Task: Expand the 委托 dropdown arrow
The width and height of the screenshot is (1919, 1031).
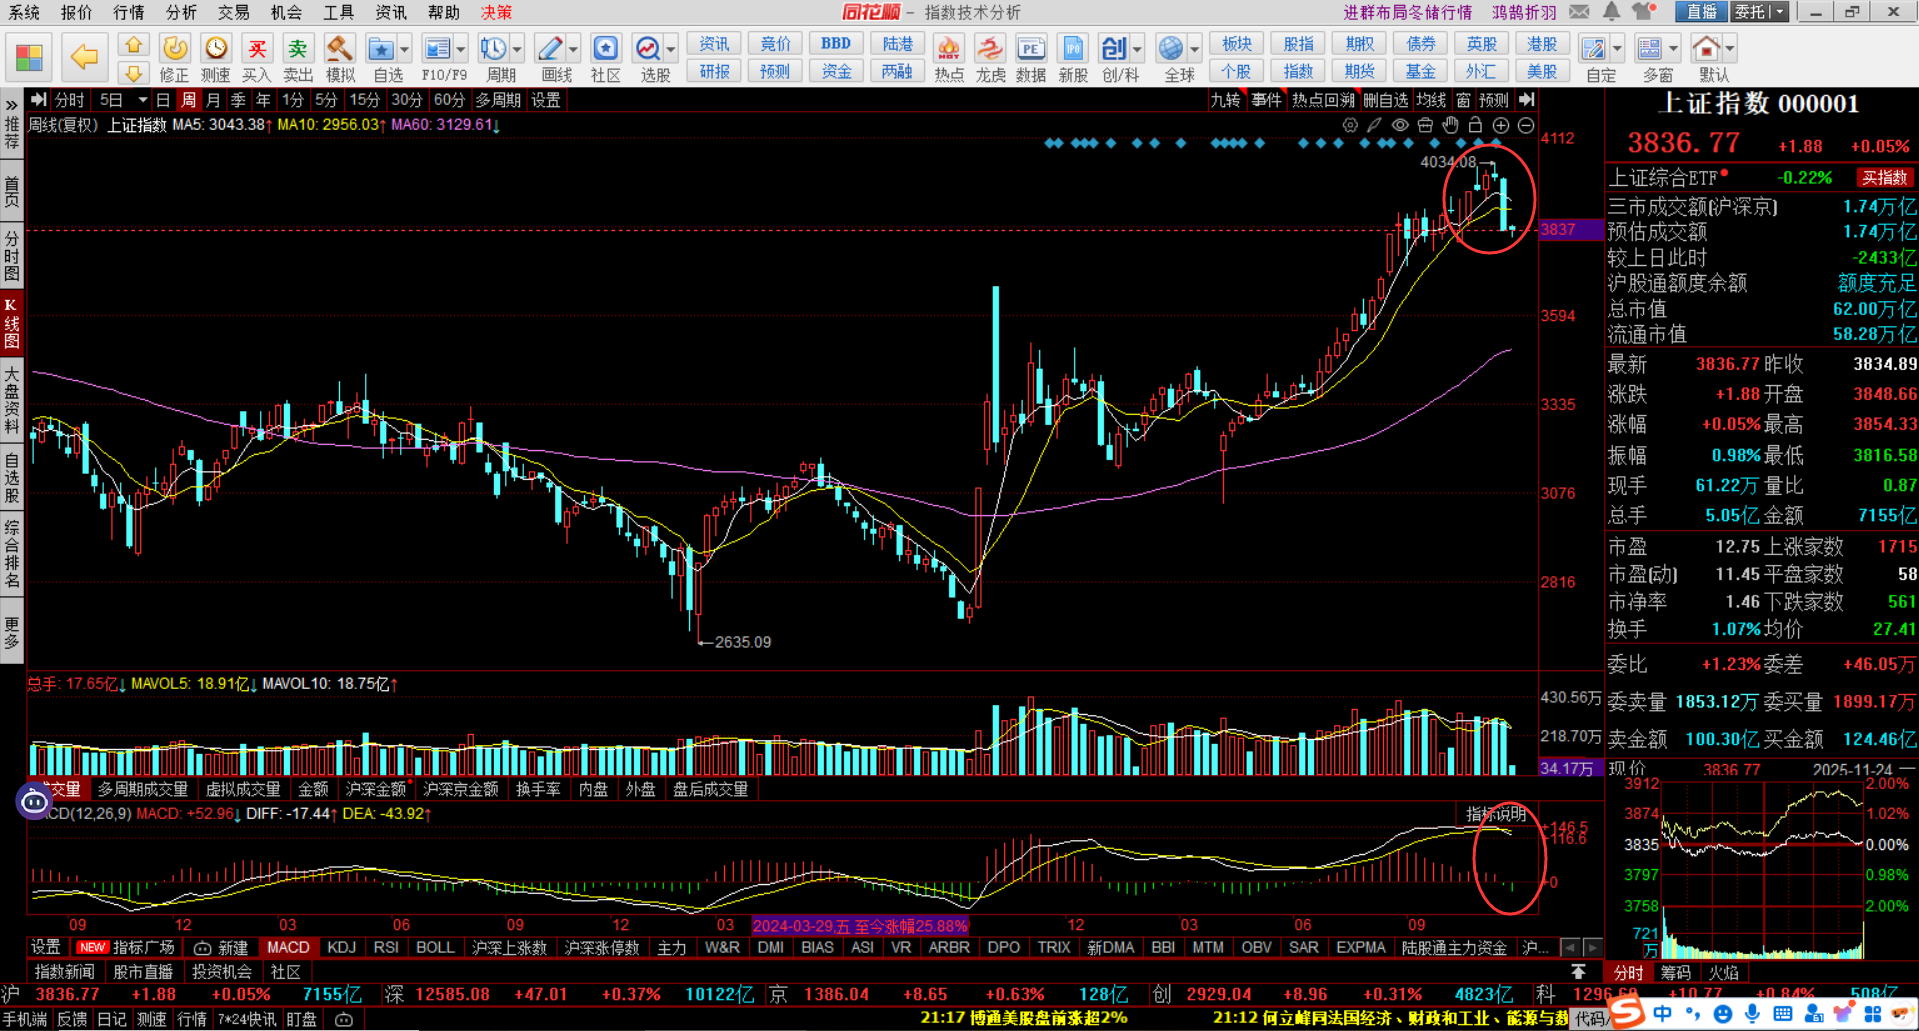Action: tap(1778, 12)
